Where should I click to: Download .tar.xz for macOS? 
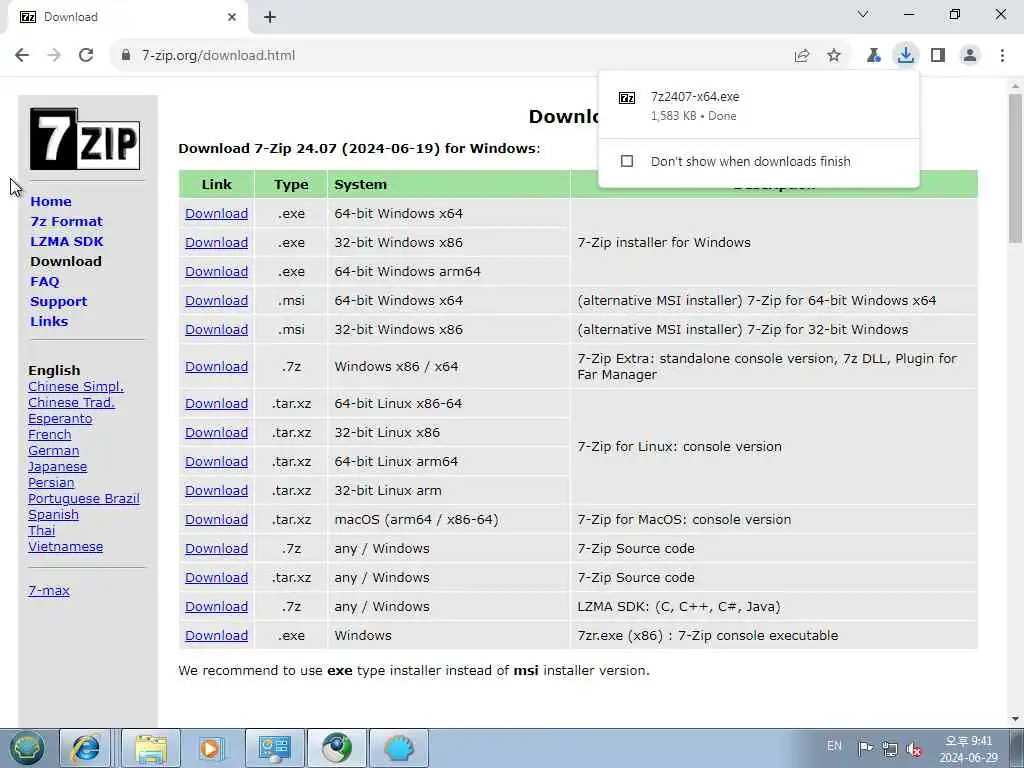click(x=216, y=519)
